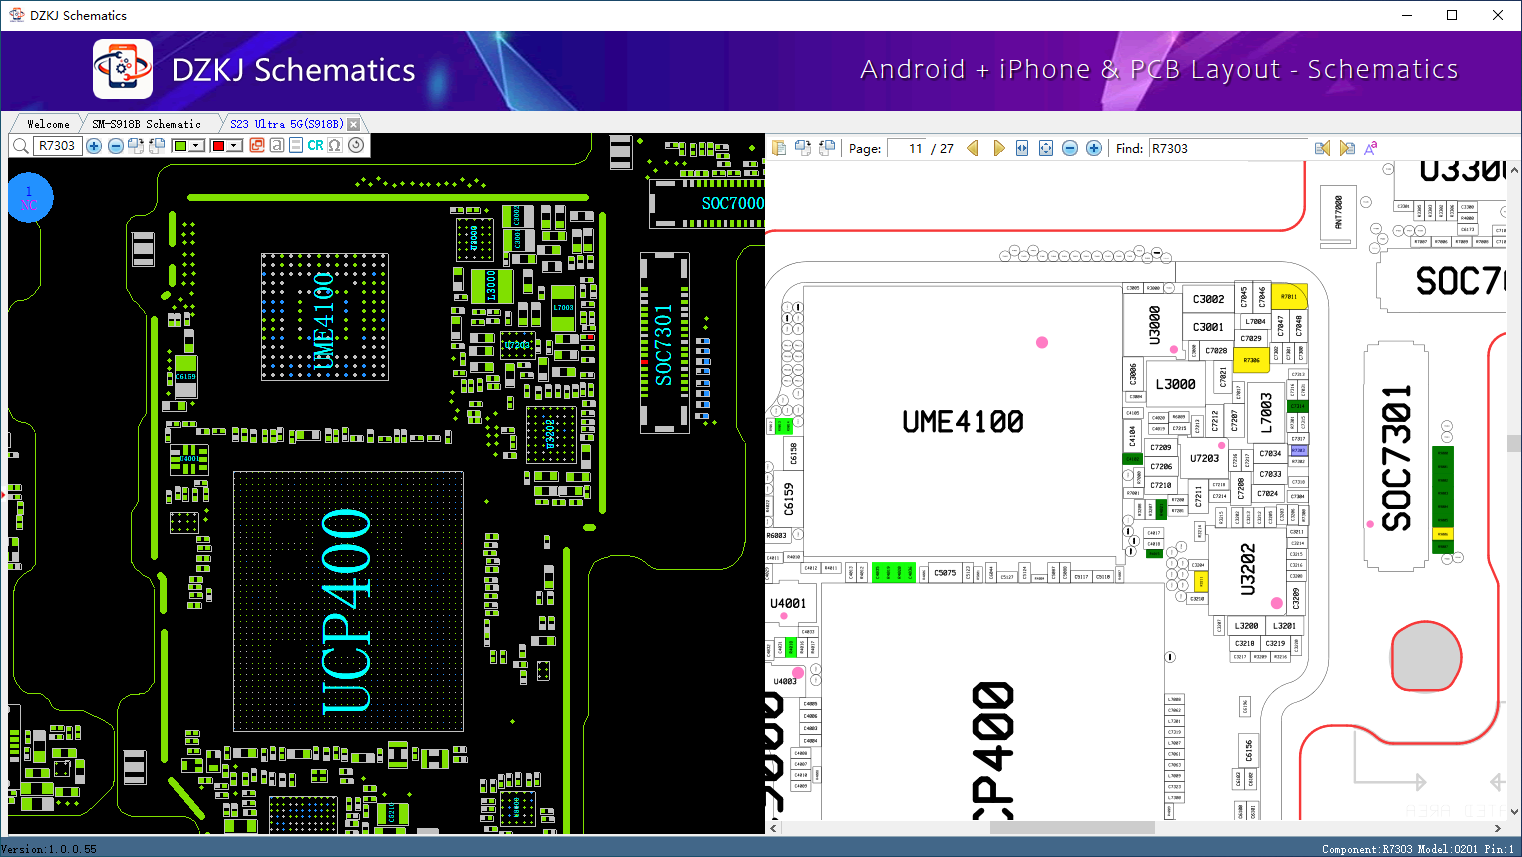Screen dimensions: 1522x857
Task: Toggle the cyan CR display button
Action: coord(315,146)
